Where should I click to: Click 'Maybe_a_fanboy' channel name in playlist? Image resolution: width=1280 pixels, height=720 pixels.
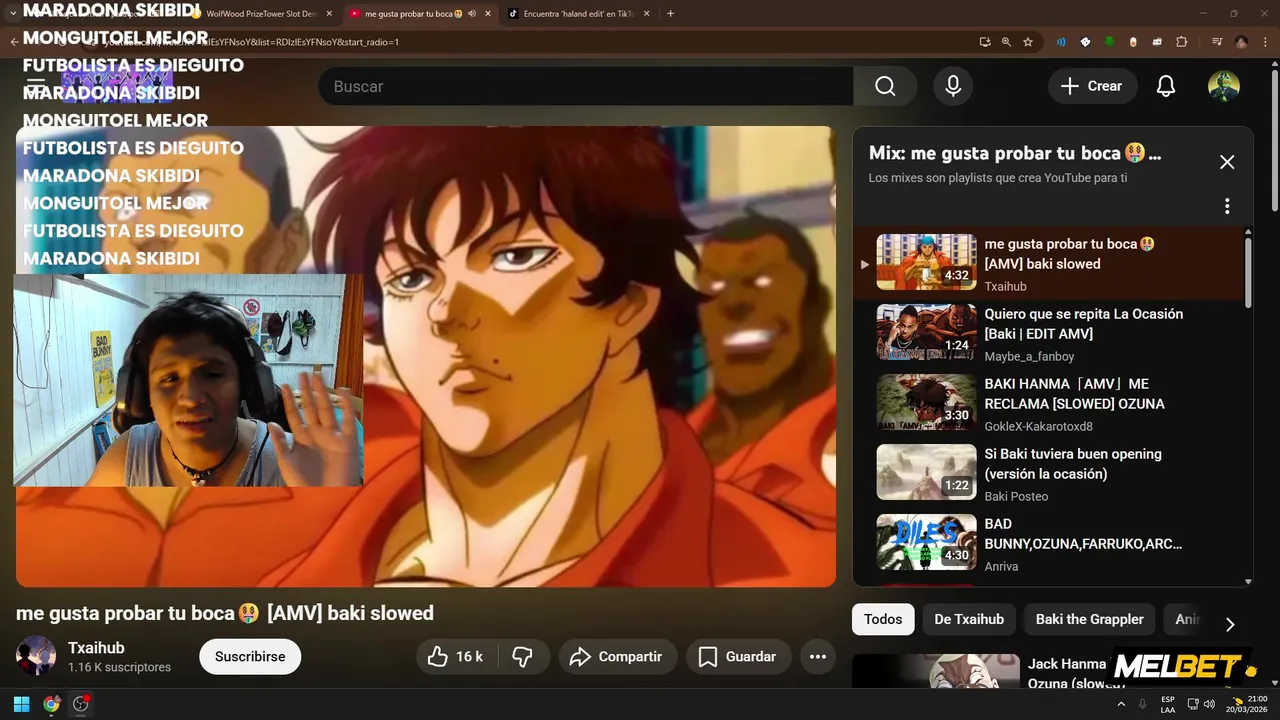1029,356
